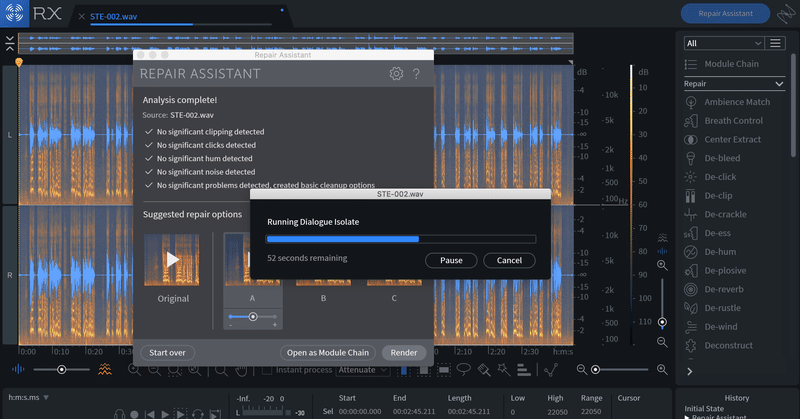
Task: Open the De-ess module
Action: (x=707, y=233)
